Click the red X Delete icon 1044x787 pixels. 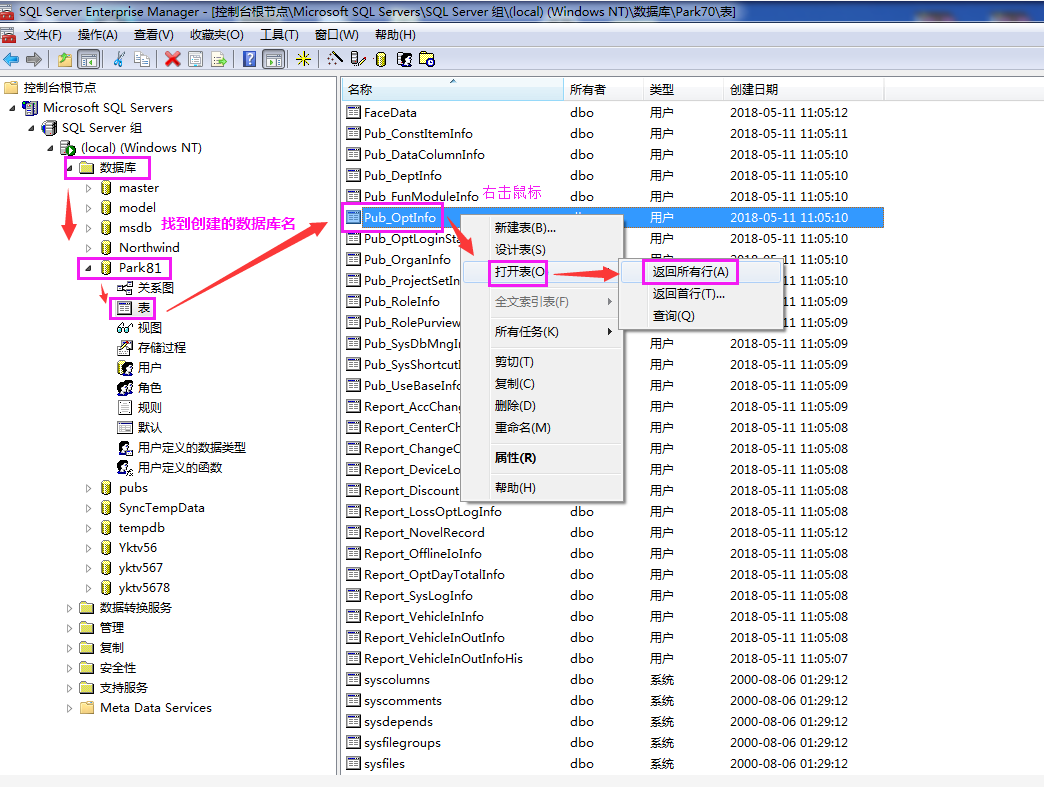pyautogui.click(x=172, y=60)
